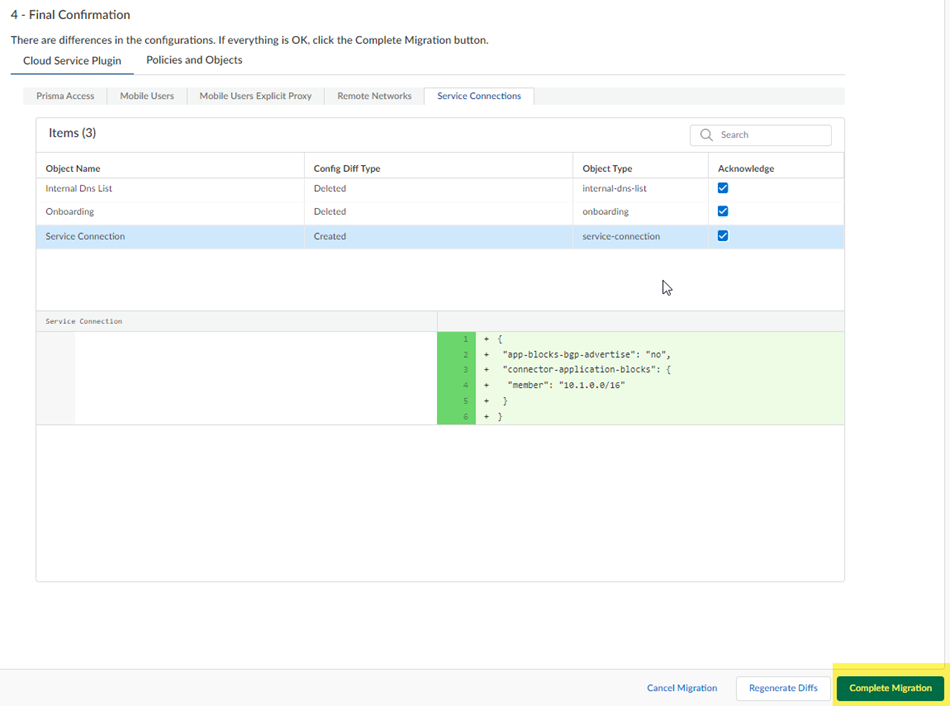Toggle Acknowledge checkbox for Service Connection

[723, 237]
